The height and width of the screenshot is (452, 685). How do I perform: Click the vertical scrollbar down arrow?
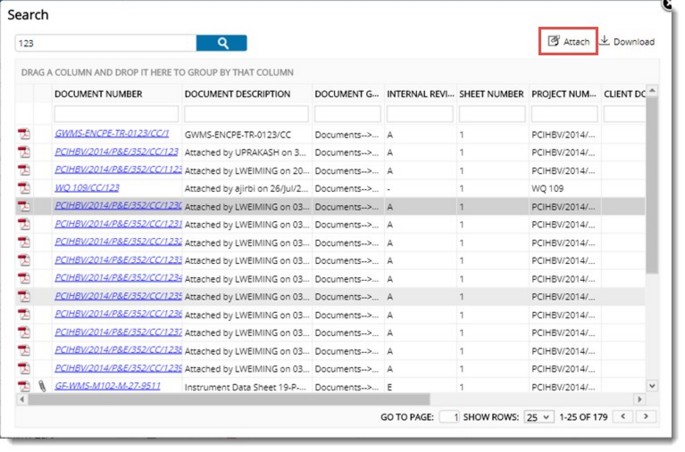(x=652, y=385)
